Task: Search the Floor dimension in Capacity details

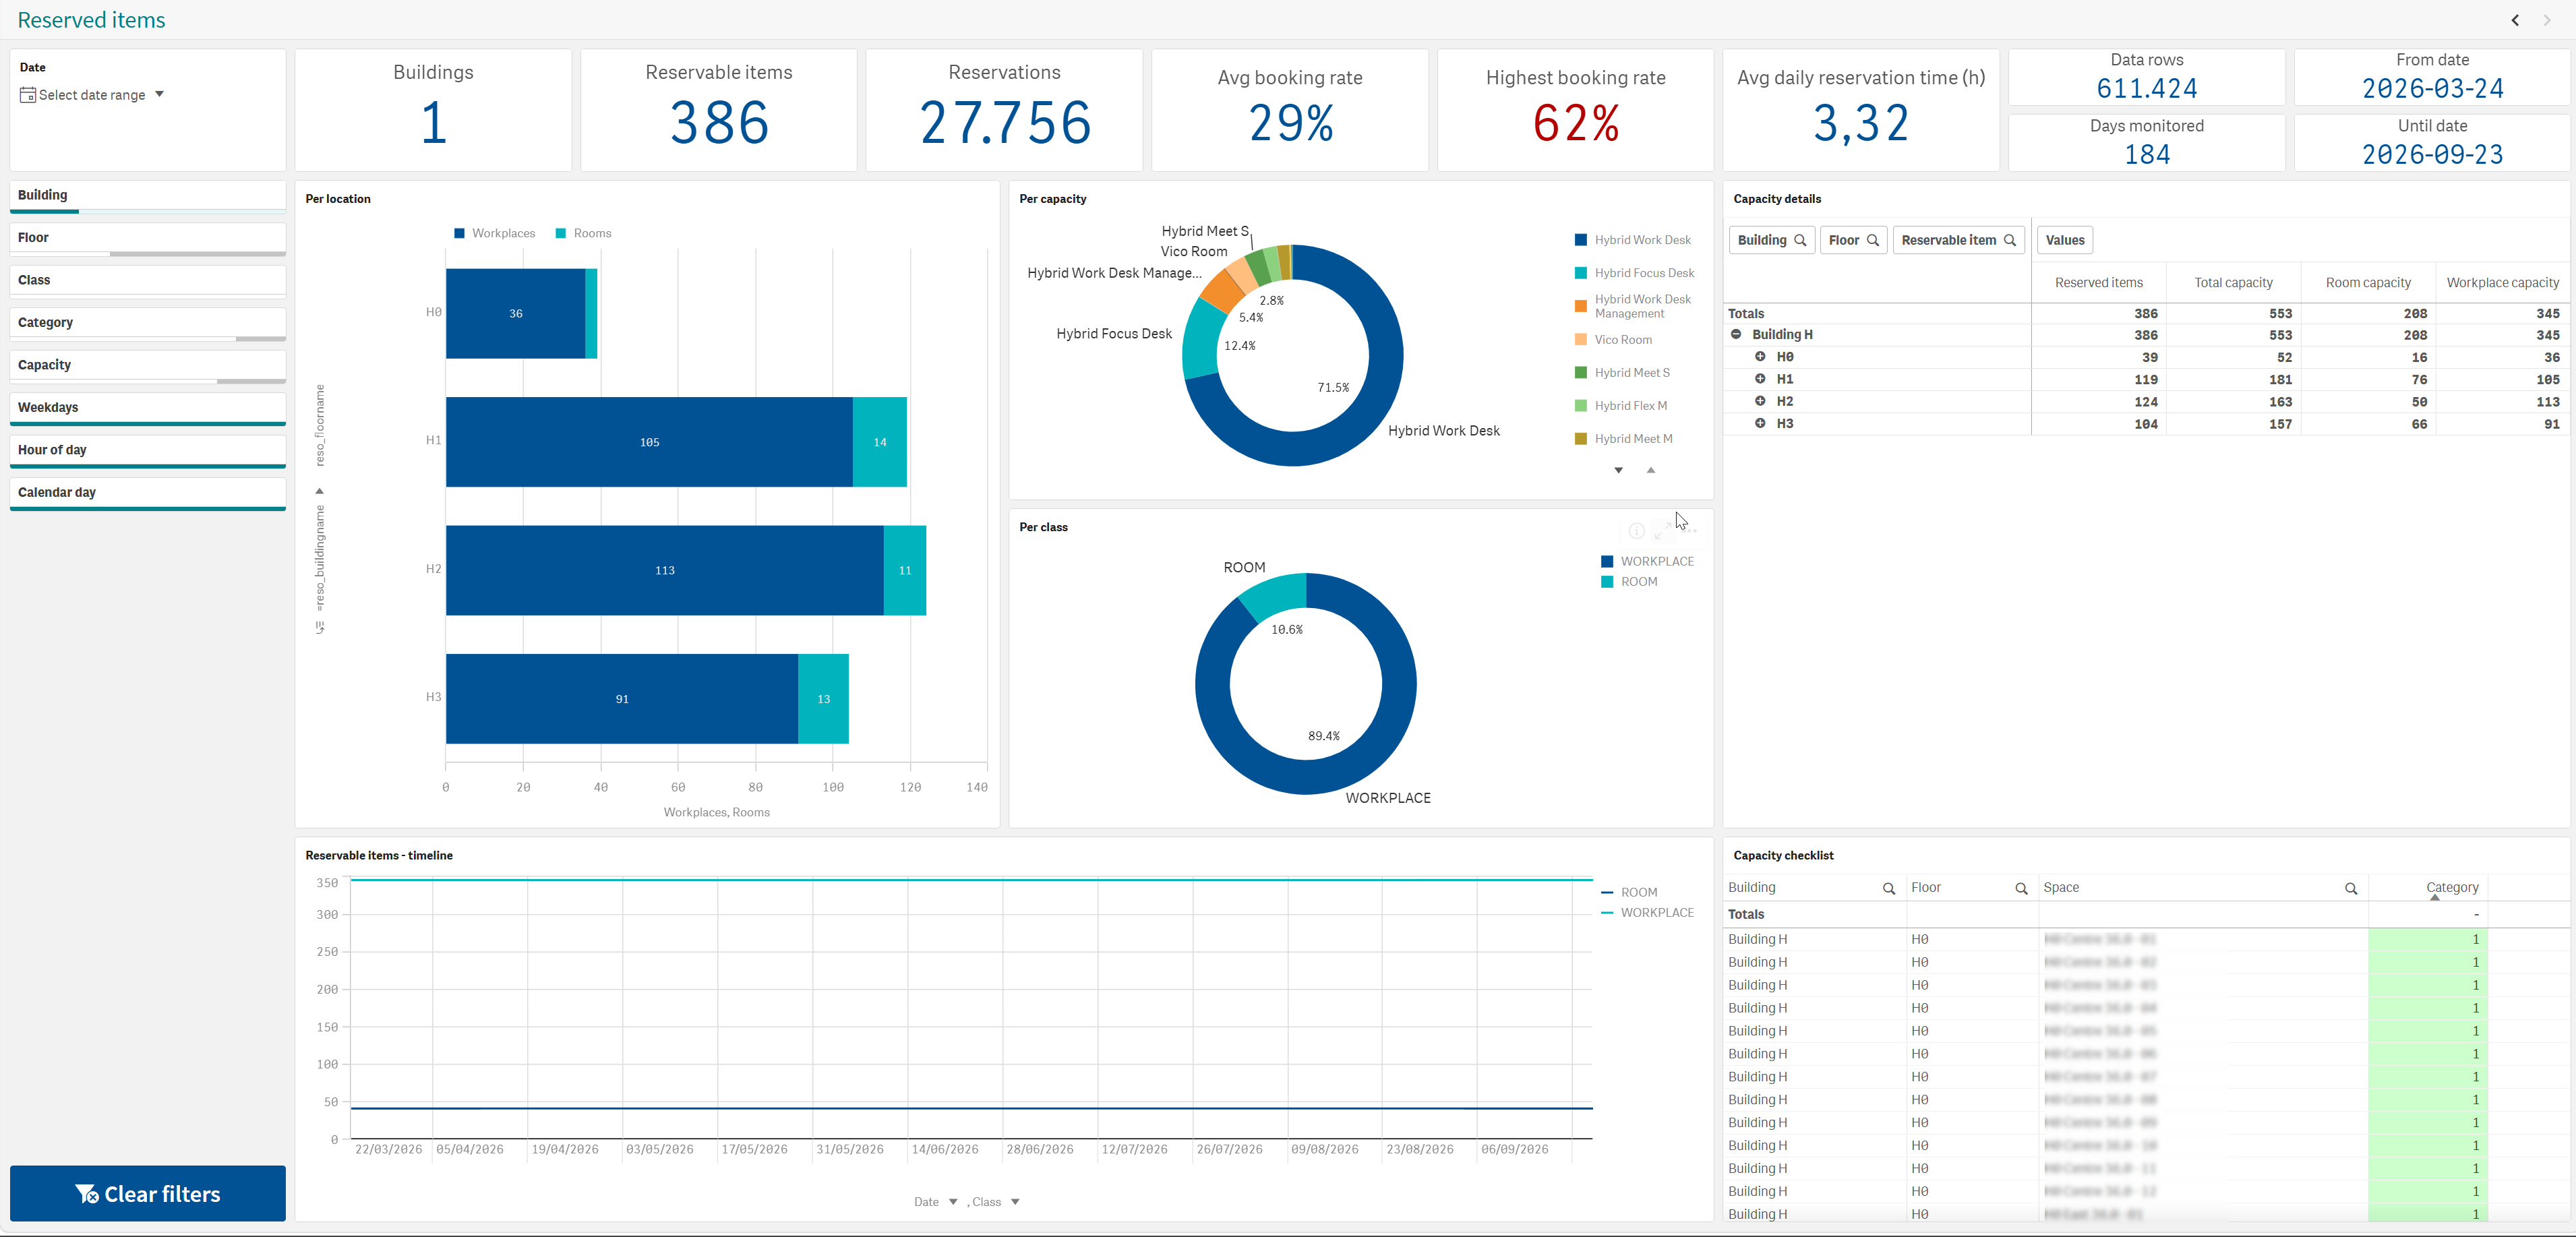Action: click(x=1873, y=240)
